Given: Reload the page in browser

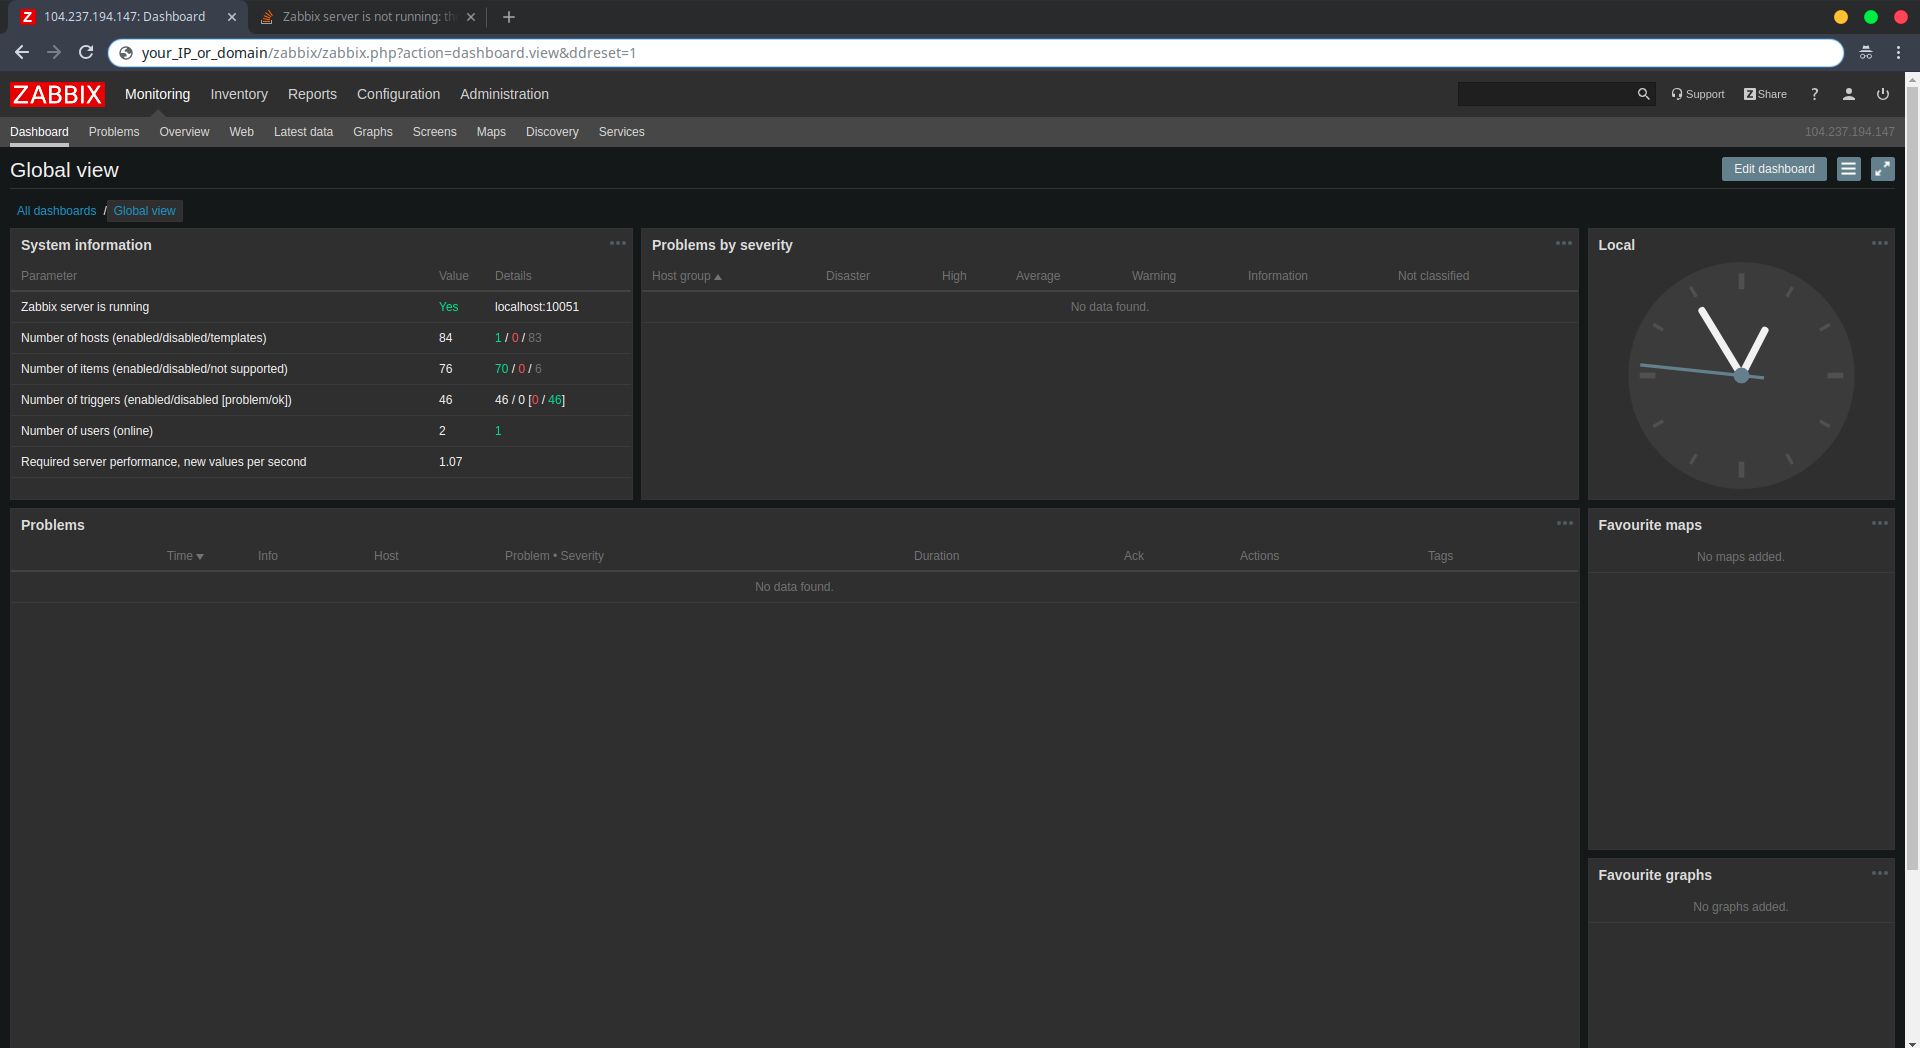Looking at the screenshot, I should [86, 52].
